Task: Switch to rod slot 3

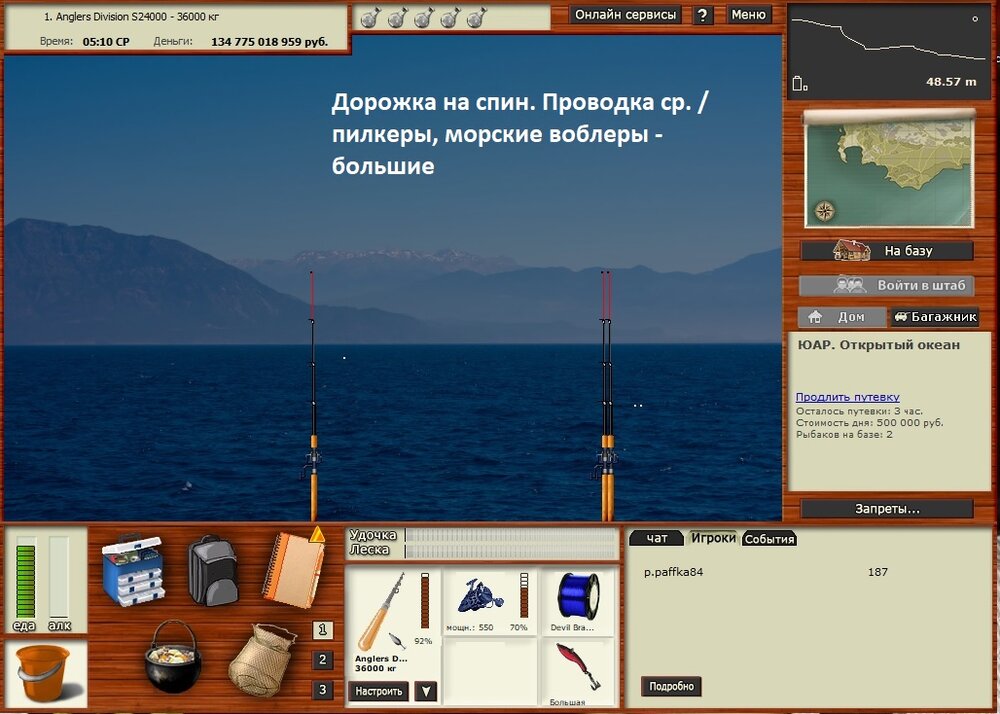Action: click(322, 690)
